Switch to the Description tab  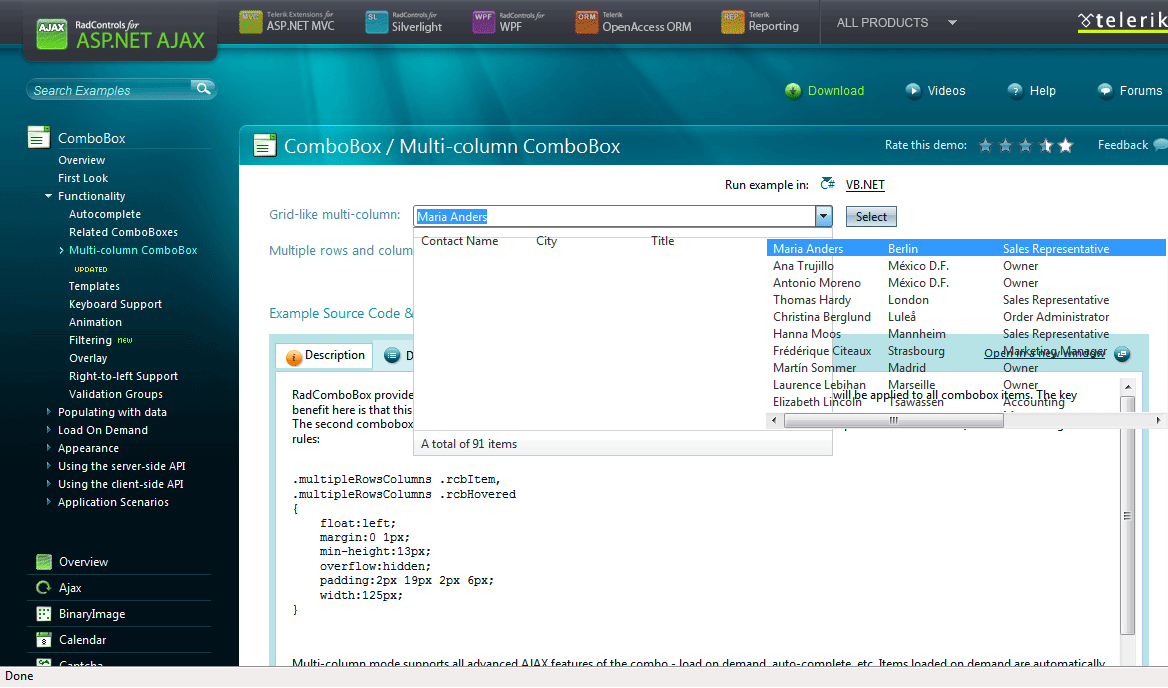[x=325, y=356]
